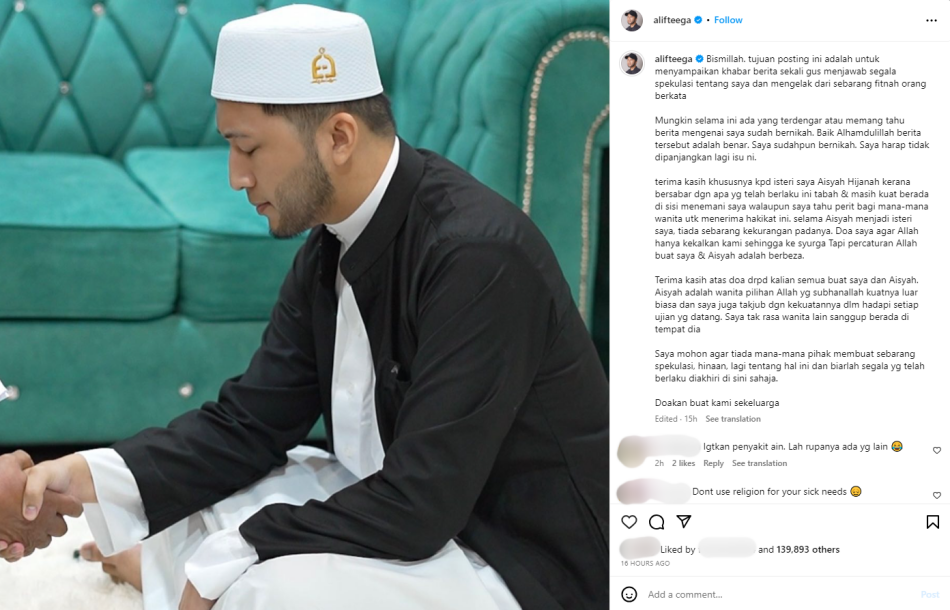This screenshot has height=610, width=950.
Task: Follow the alifteega account
Action: point(728,20)
